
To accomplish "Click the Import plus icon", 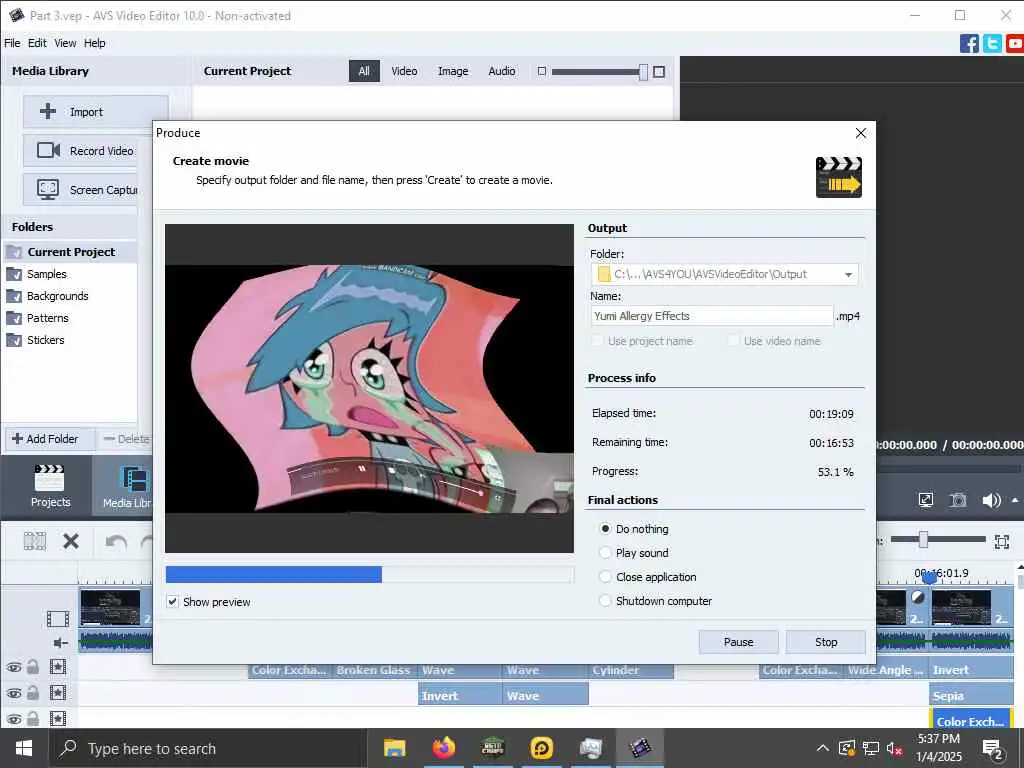I will (48, 112).
